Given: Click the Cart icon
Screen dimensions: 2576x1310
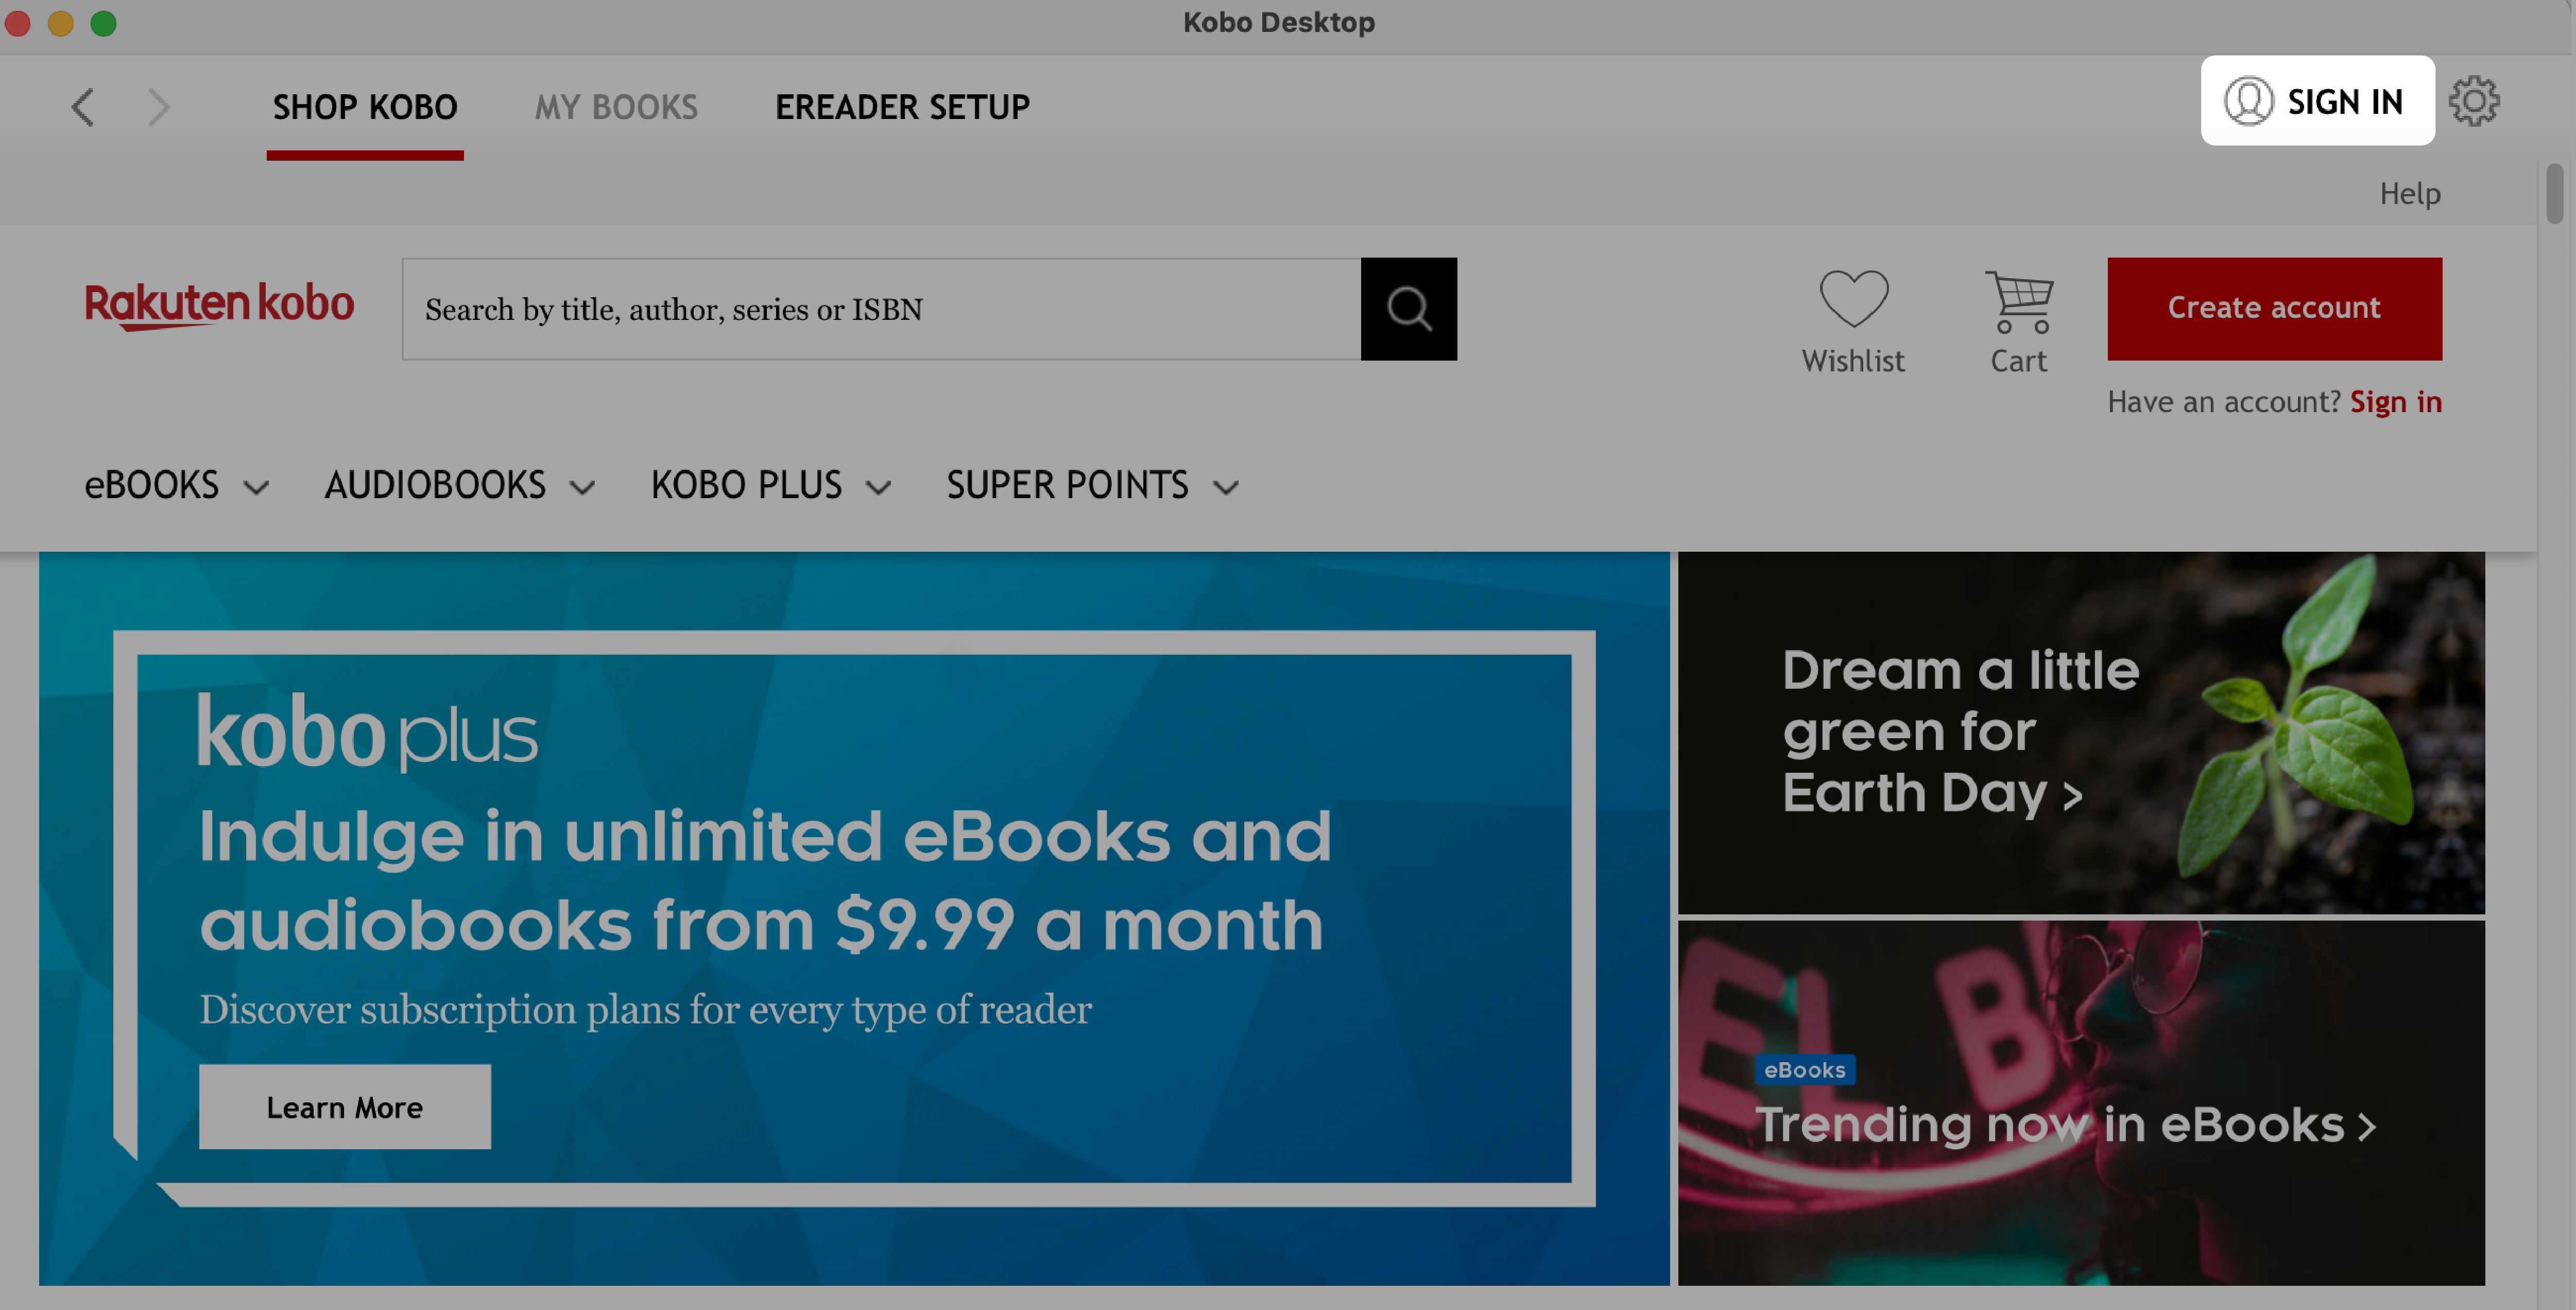Looking at the screenshot, I should [x=2018, y=308].
